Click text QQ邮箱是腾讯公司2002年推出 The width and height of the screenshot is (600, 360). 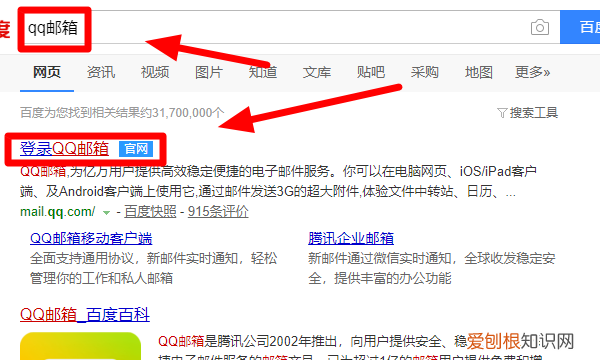[248, 341]
